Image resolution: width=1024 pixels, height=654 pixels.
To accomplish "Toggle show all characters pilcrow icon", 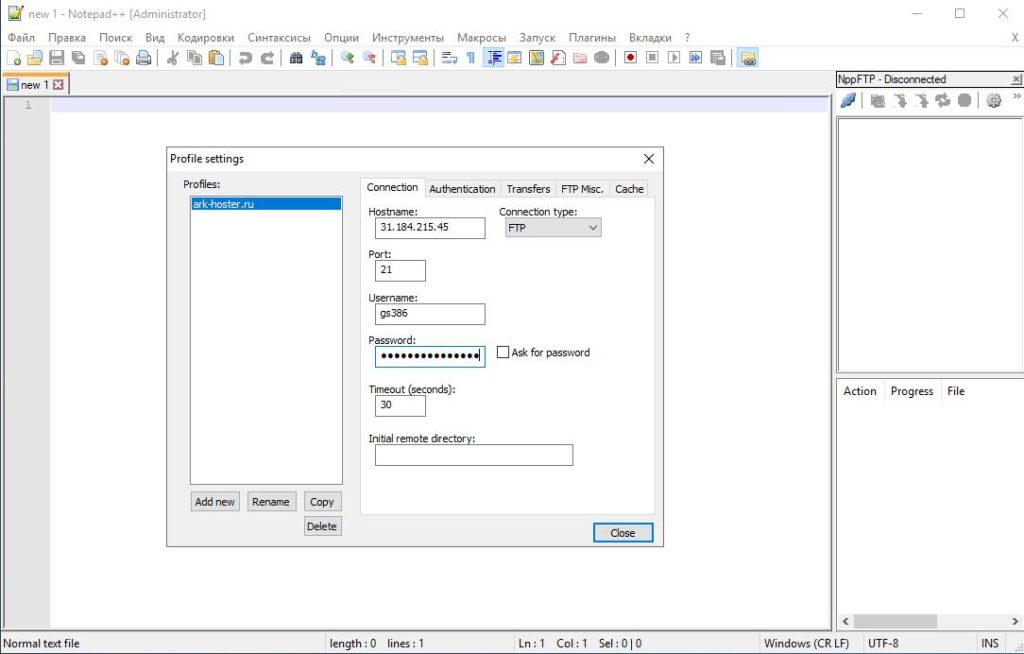I will click(470, 58).
